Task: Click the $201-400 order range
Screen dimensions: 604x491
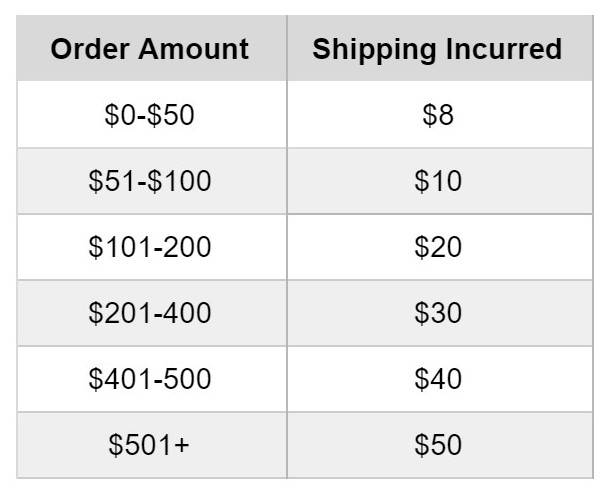Action: [x=149, y=313]
